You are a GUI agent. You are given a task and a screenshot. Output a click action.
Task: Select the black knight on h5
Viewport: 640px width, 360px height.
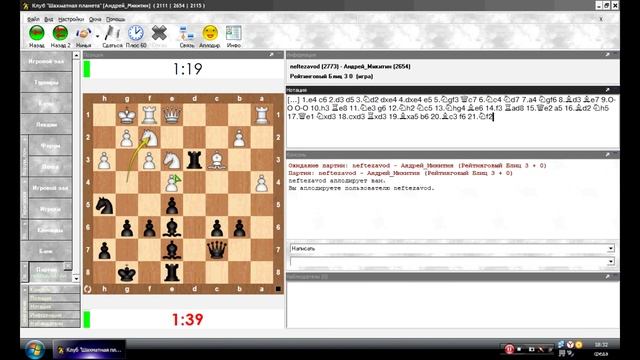104,205
